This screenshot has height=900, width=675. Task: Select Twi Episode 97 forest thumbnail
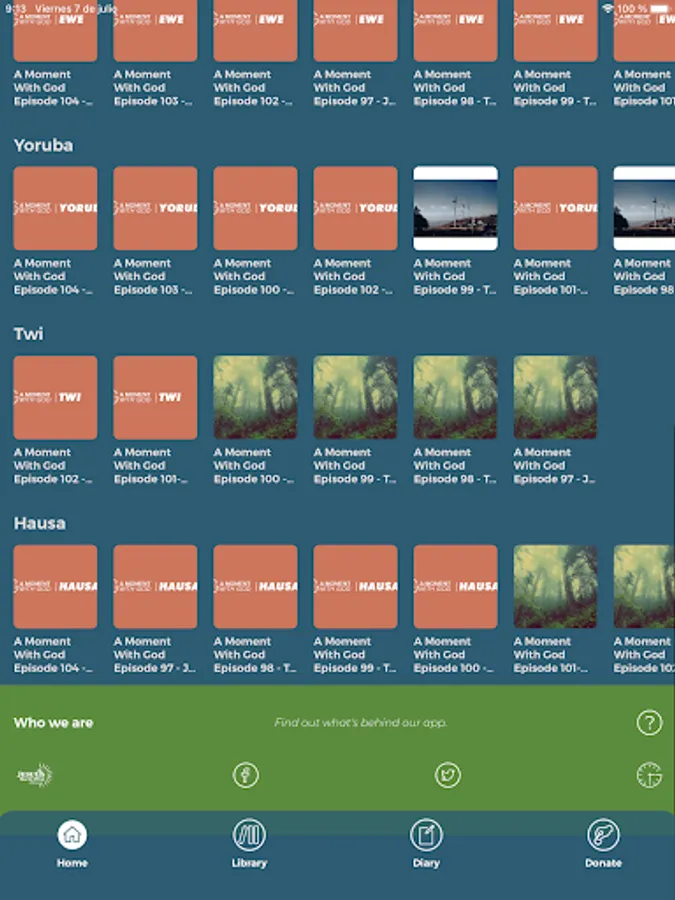point(556,397)
